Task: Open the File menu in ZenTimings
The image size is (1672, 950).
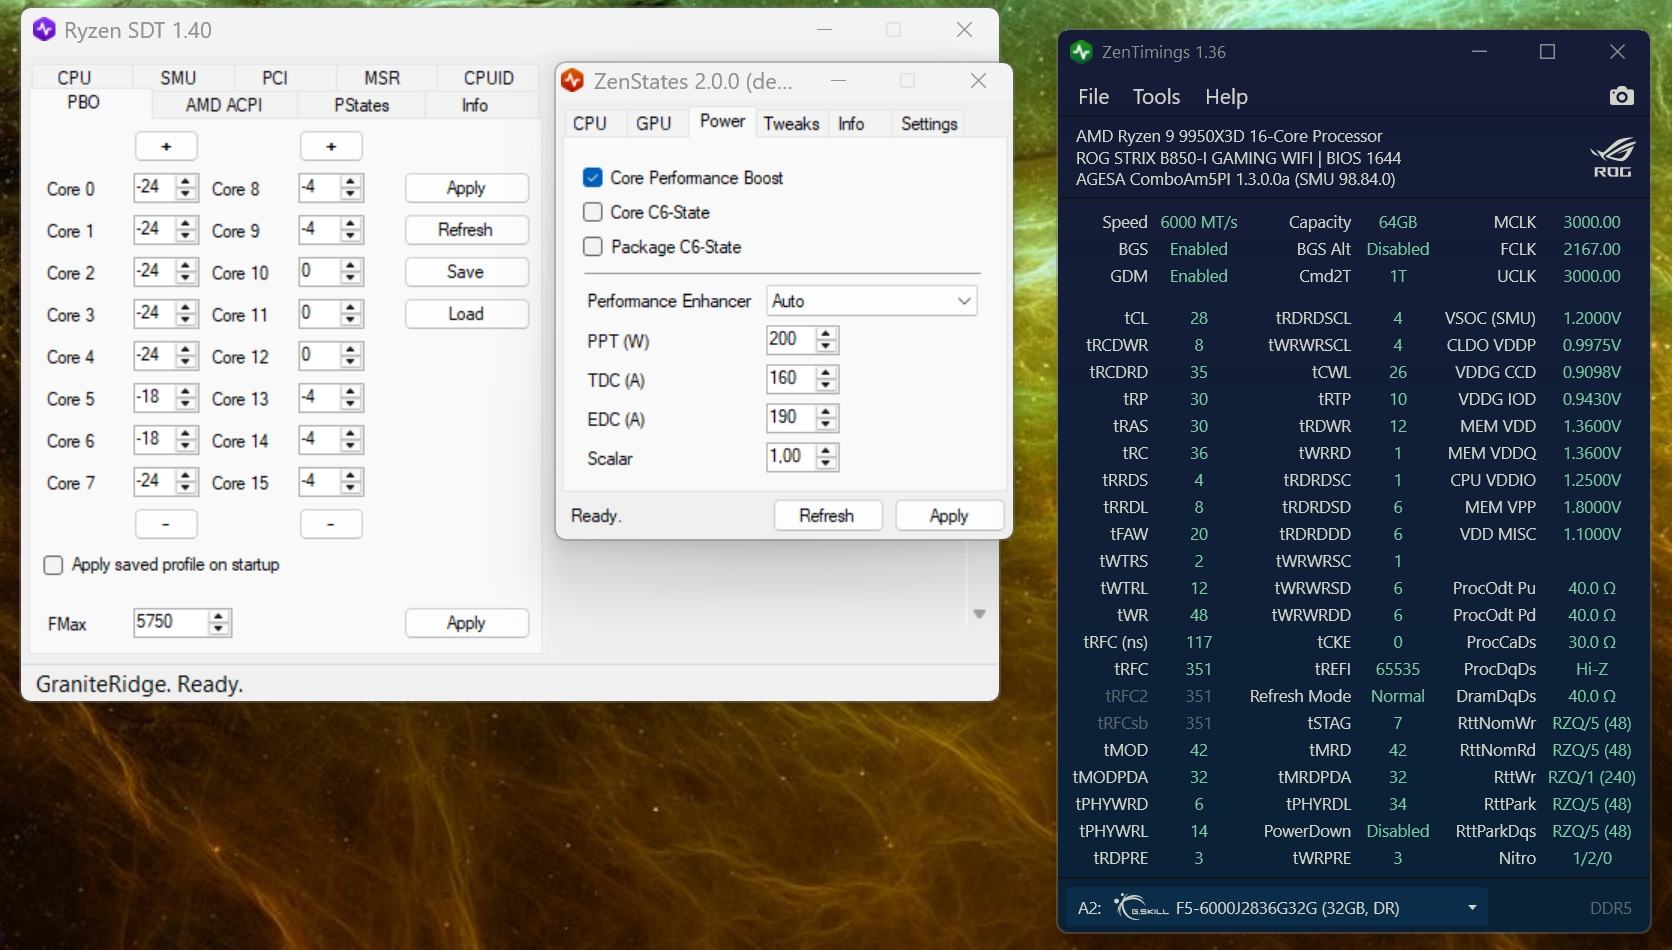Action: coord(1094,96)
